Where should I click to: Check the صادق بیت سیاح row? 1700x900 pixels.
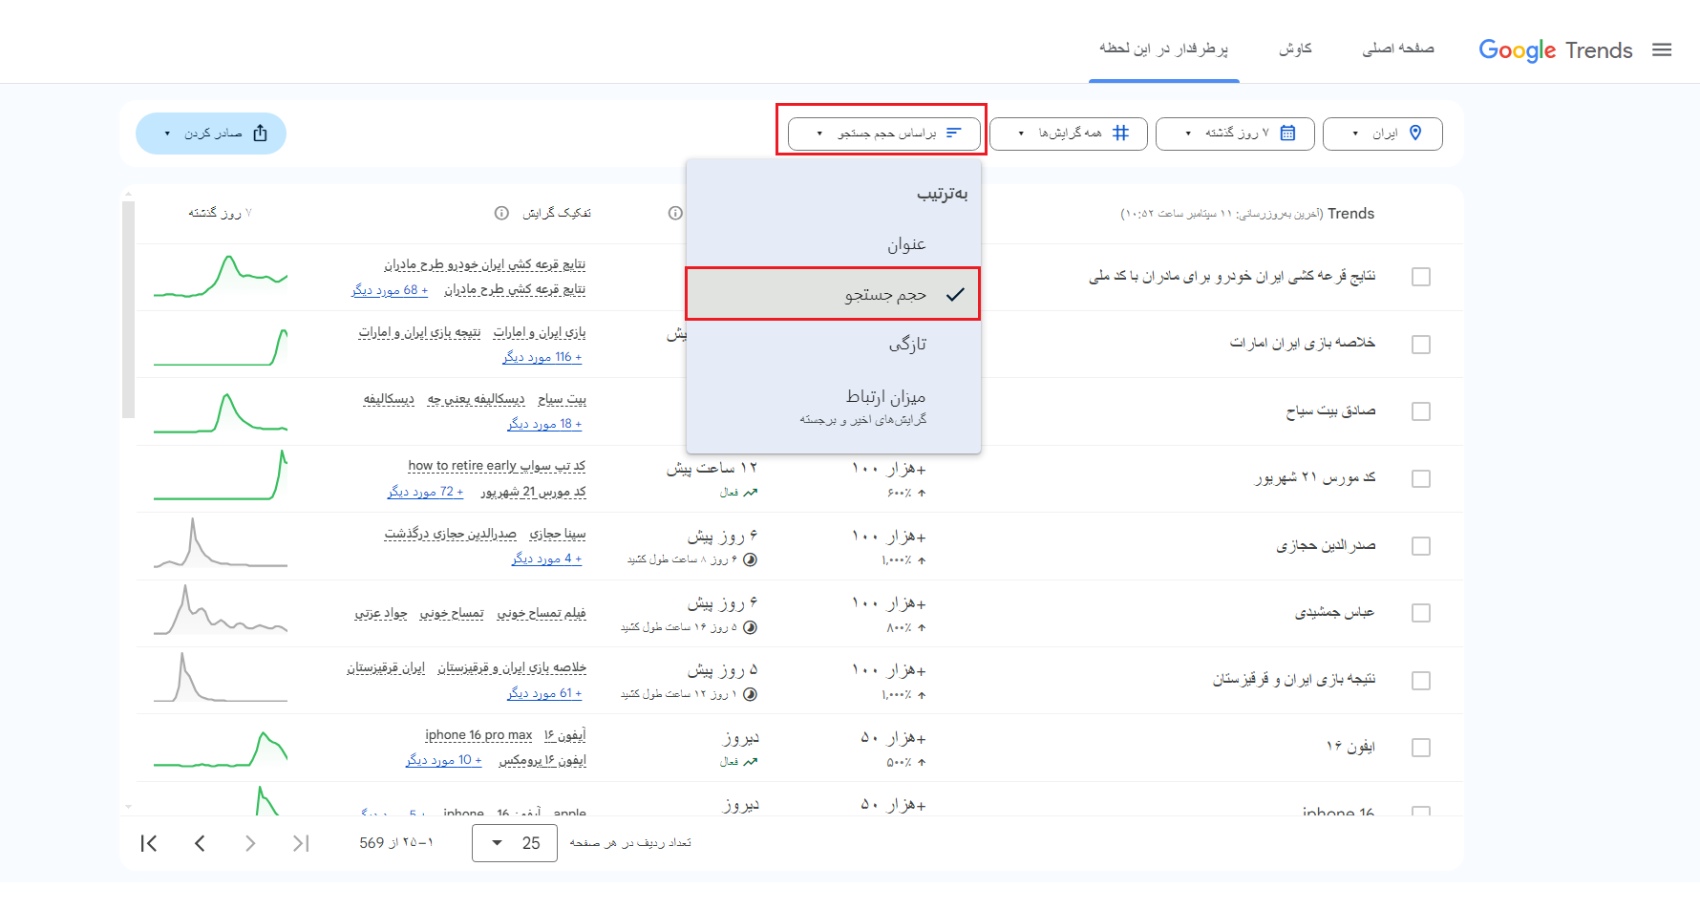tap(1420, 411)
